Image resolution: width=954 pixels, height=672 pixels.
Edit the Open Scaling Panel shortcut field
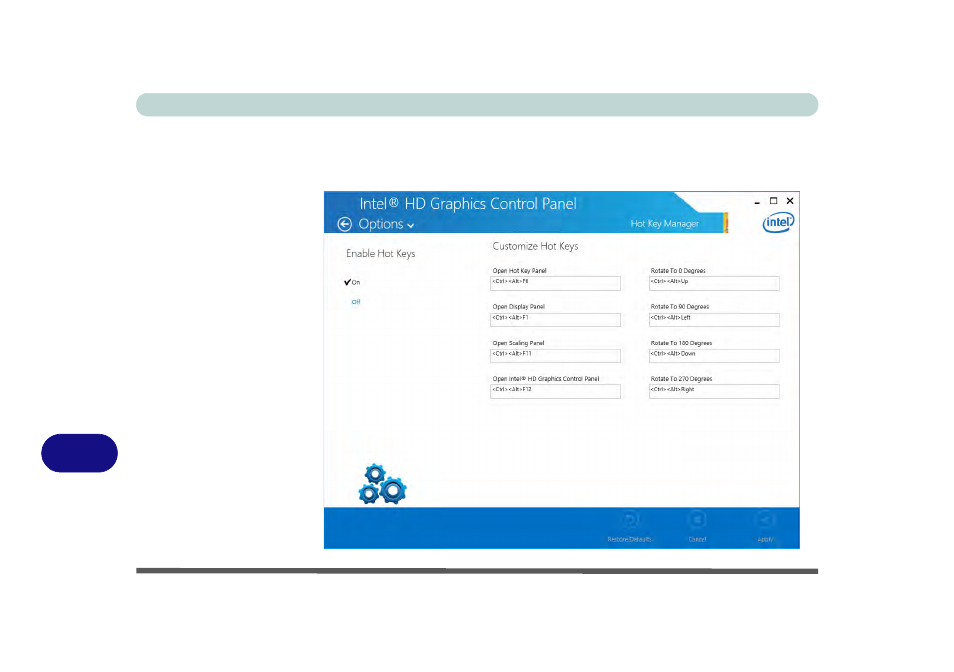point(555,355)
